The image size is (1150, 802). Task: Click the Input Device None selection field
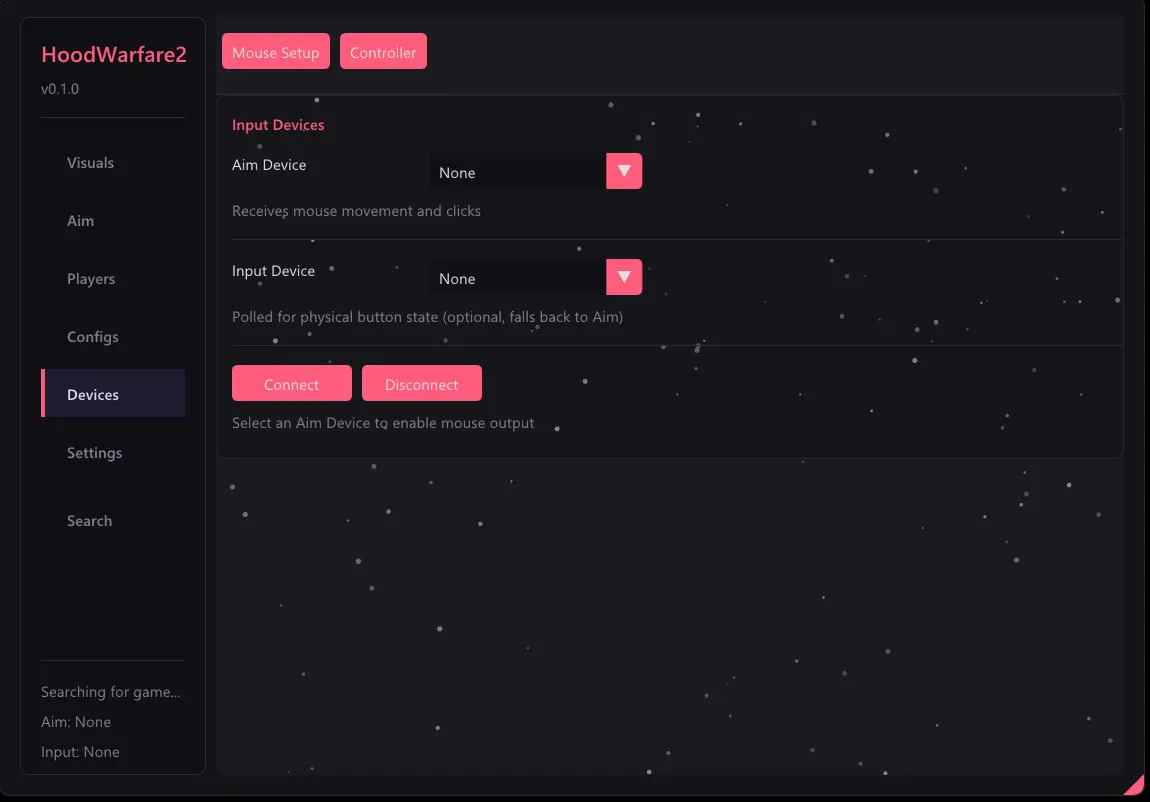518,278
